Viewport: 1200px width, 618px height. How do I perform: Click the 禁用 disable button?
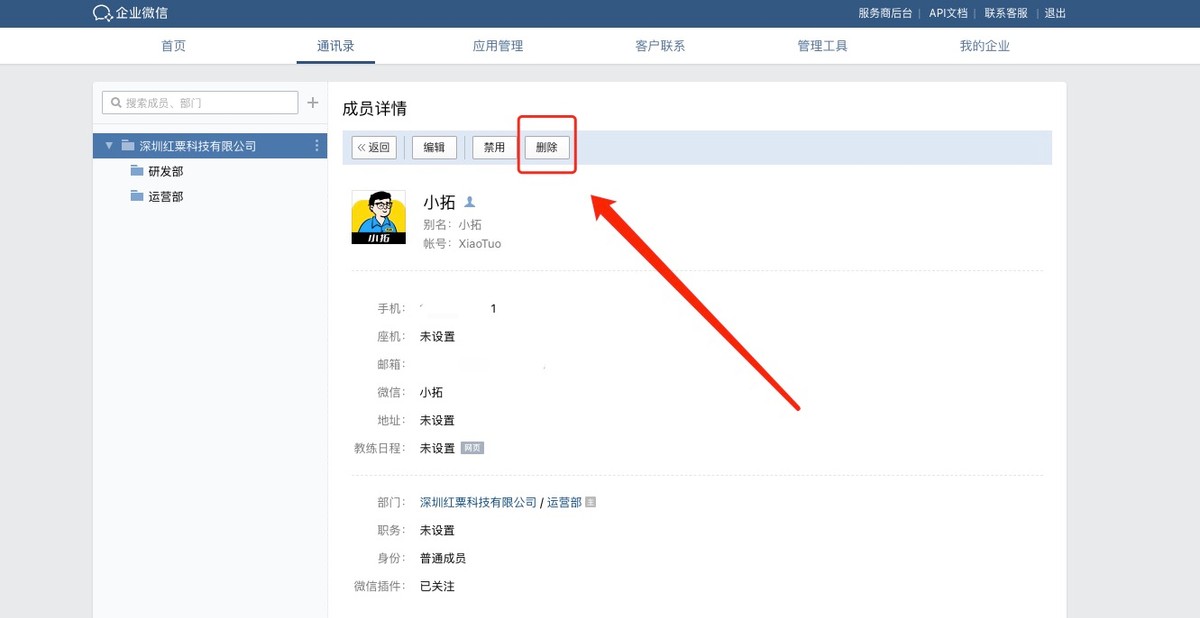point(492,146)
